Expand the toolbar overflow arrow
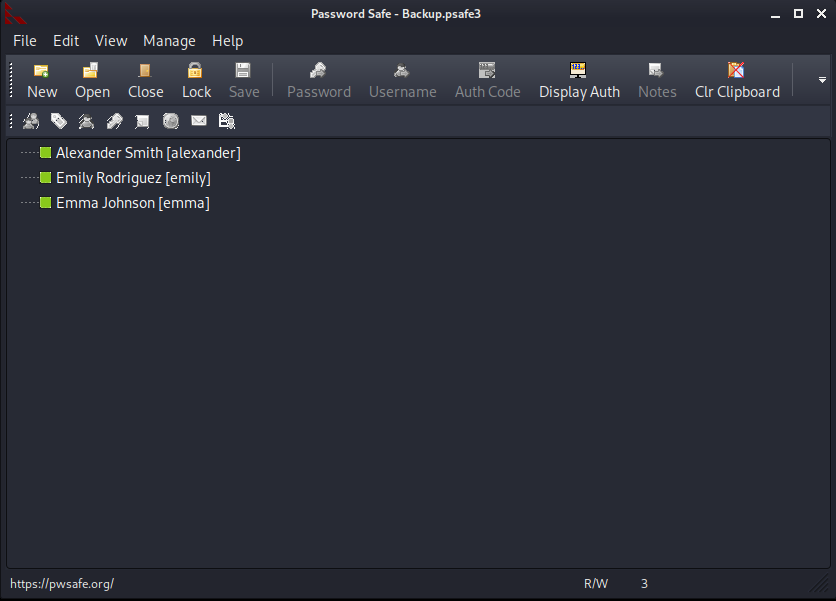 tap(822, 80)
